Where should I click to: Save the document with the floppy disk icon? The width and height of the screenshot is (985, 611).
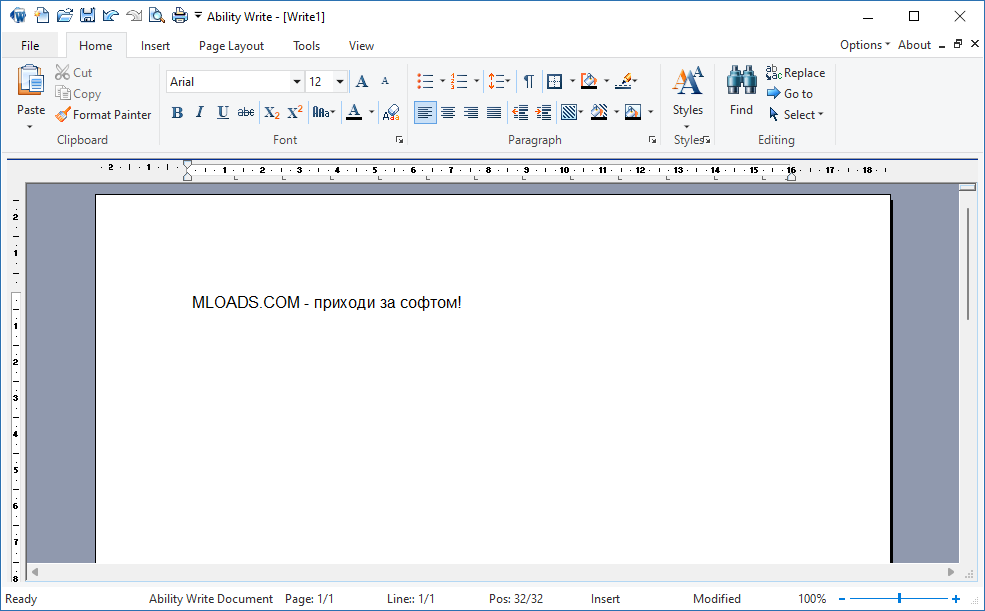[88, 15]
